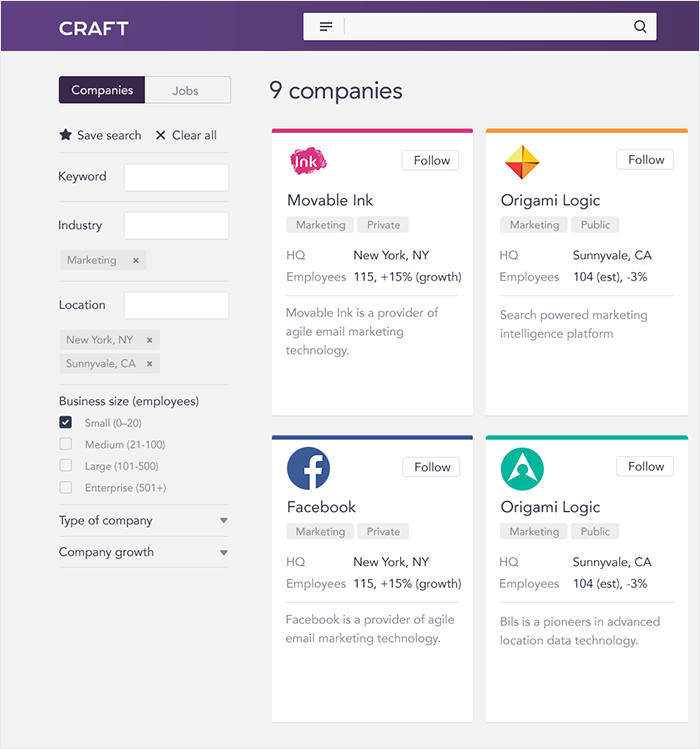The image size is (700, 749).
Task: Select the Companies tab
Action: [102, 90]
